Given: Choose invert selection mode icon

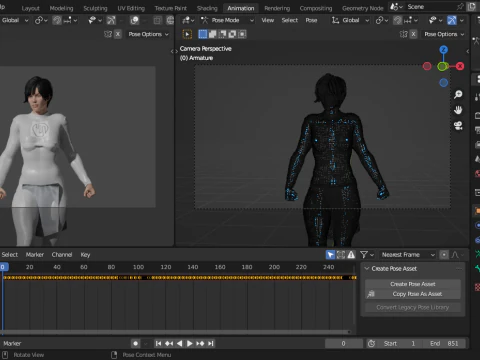Looking at the screenshot, I should click(232, 34).
